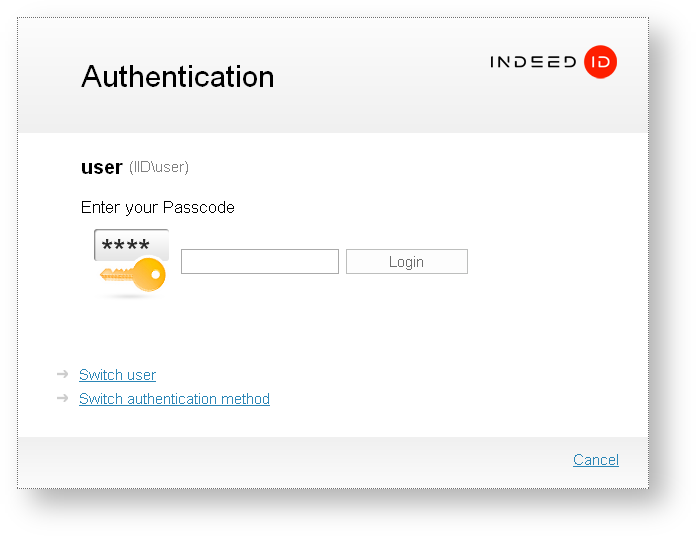Cancel the authentication dialog

(595, 460)
